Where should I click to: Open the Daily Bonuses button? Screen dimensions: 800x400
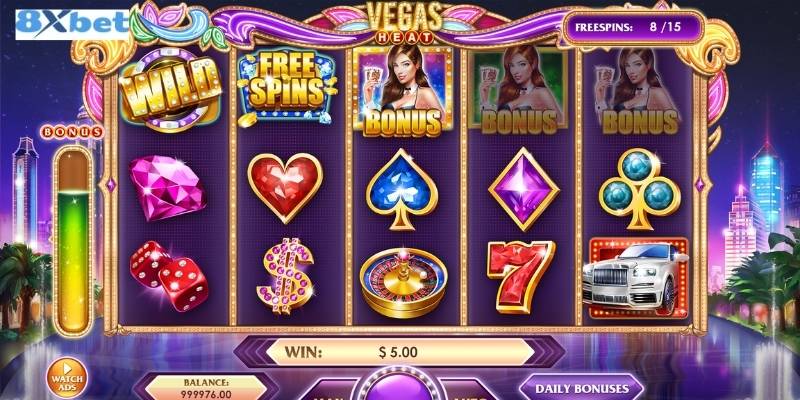[x=581, y=388]
